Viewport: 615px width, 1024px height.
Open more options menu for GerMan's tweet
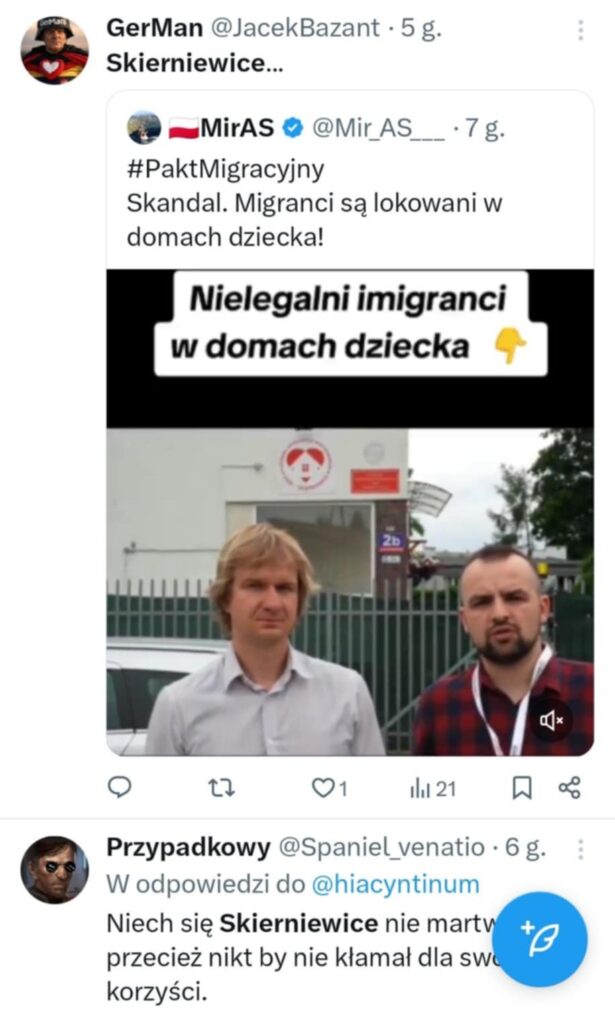click(580, 29)
